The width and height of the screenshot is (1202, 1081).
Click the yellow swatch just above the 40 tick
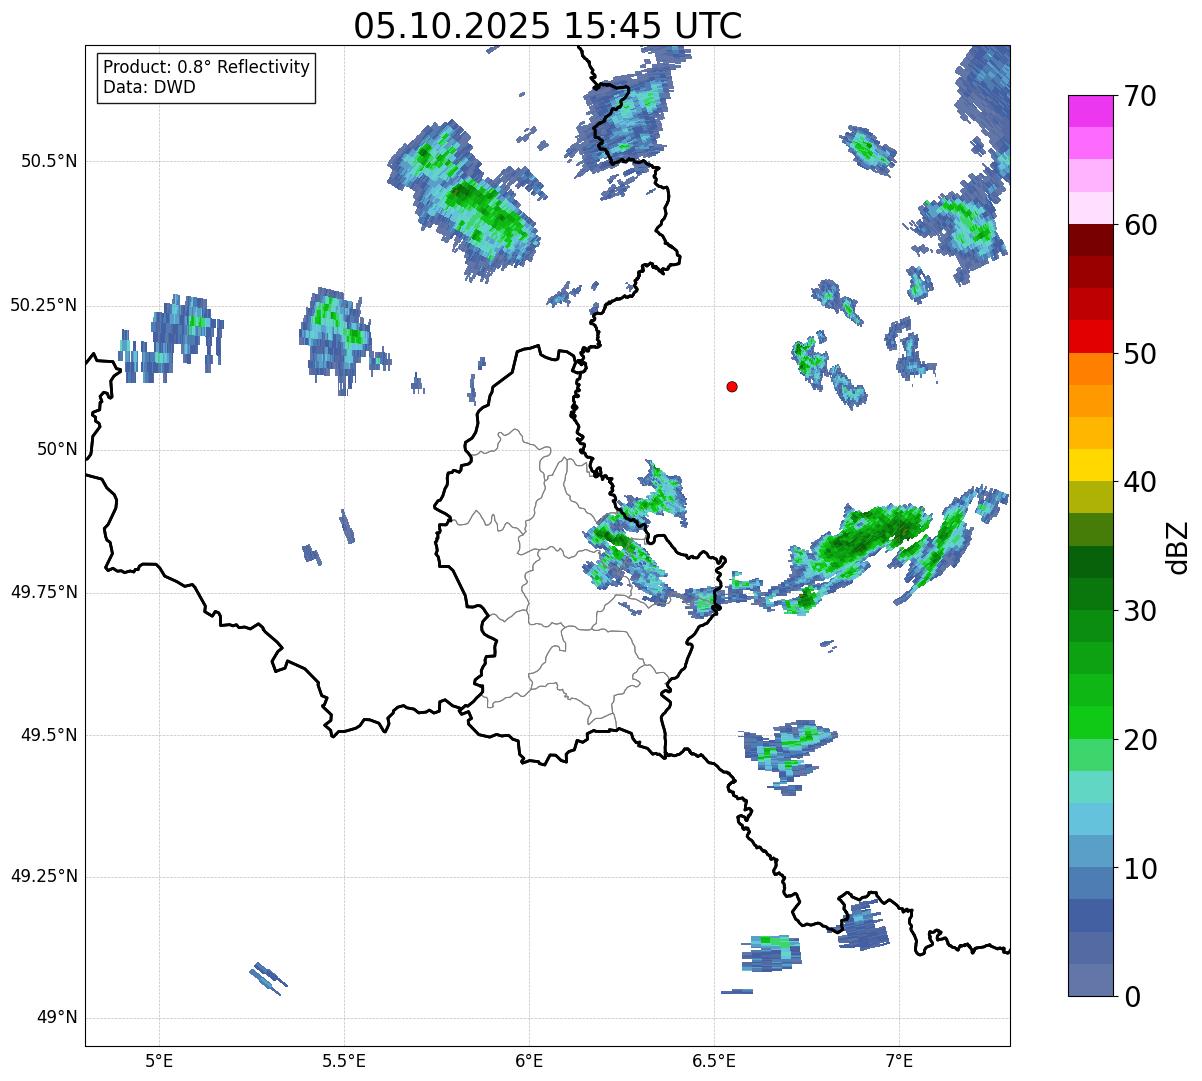tap(1091, 465)
